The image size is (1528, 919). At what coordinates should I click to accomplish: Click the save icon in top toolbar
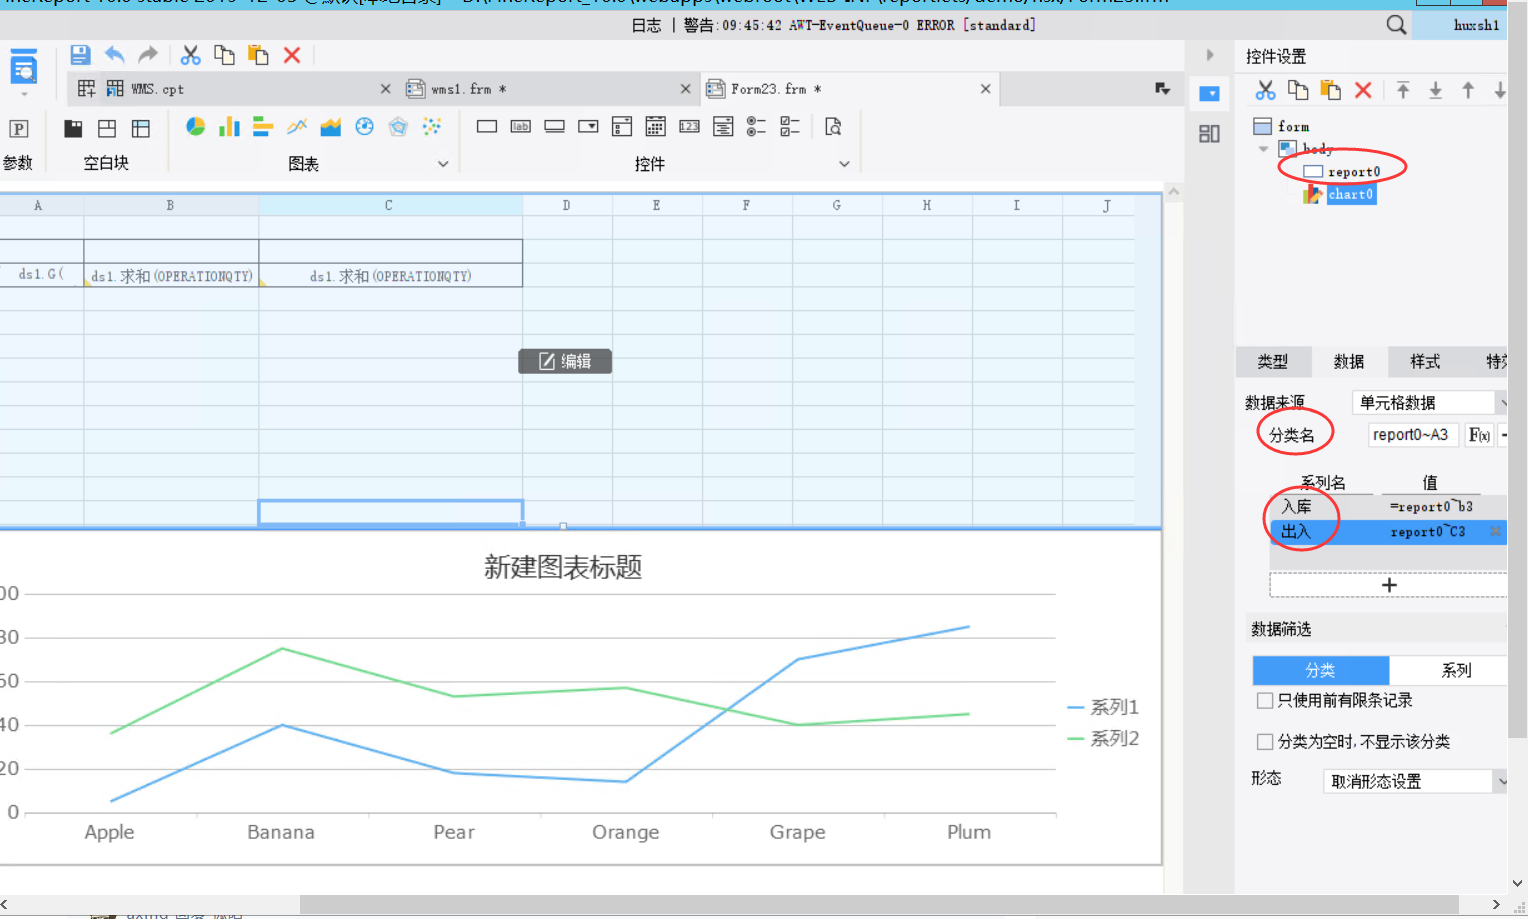point(80,55)
